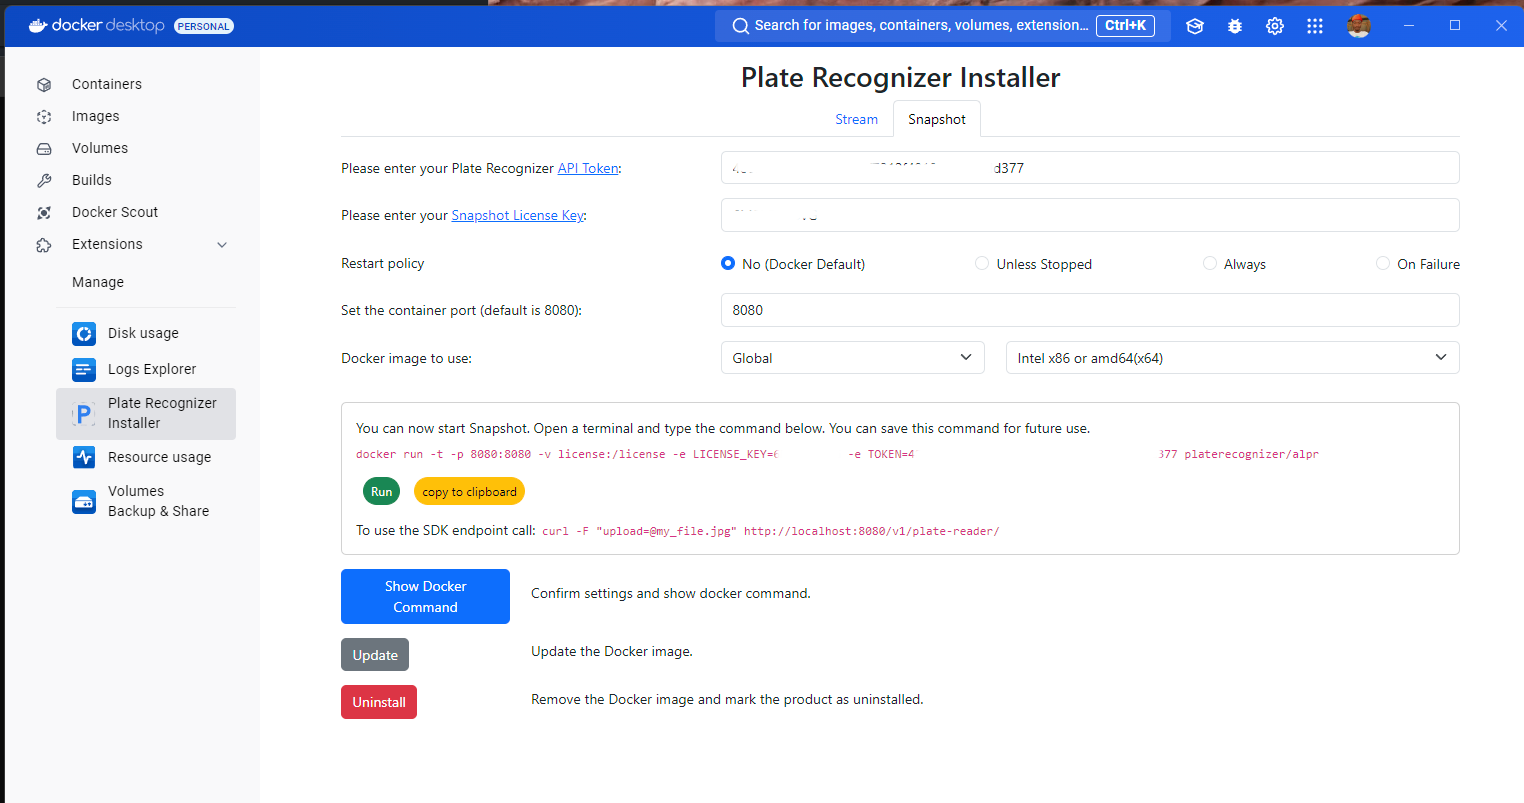1524x803 pixels.
Task: Open Docker settings gear icon
Action: pos(1275,26)
